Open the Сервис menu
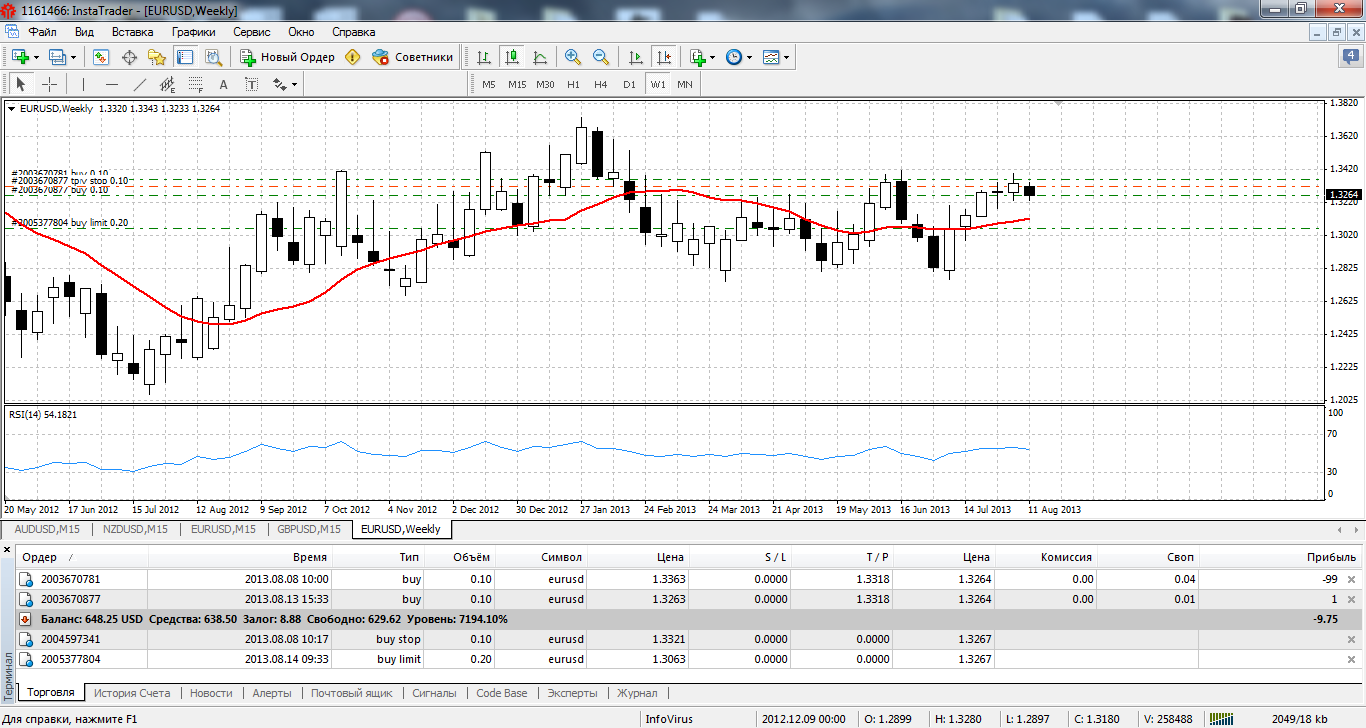1366x728 pixels. click(x=251, y=32)
